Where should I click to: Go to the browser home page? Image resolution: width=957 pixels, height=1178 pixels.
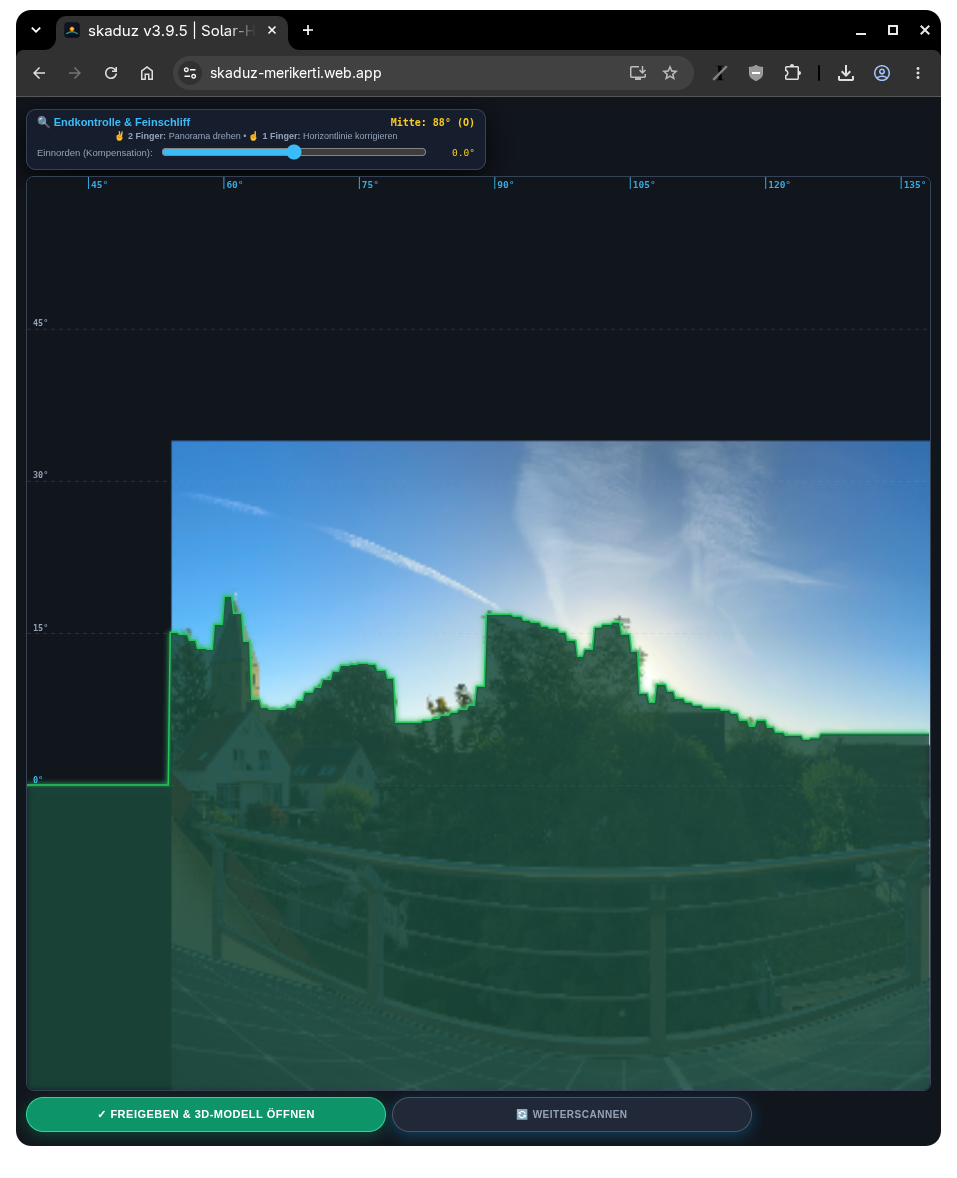(147, 73)
